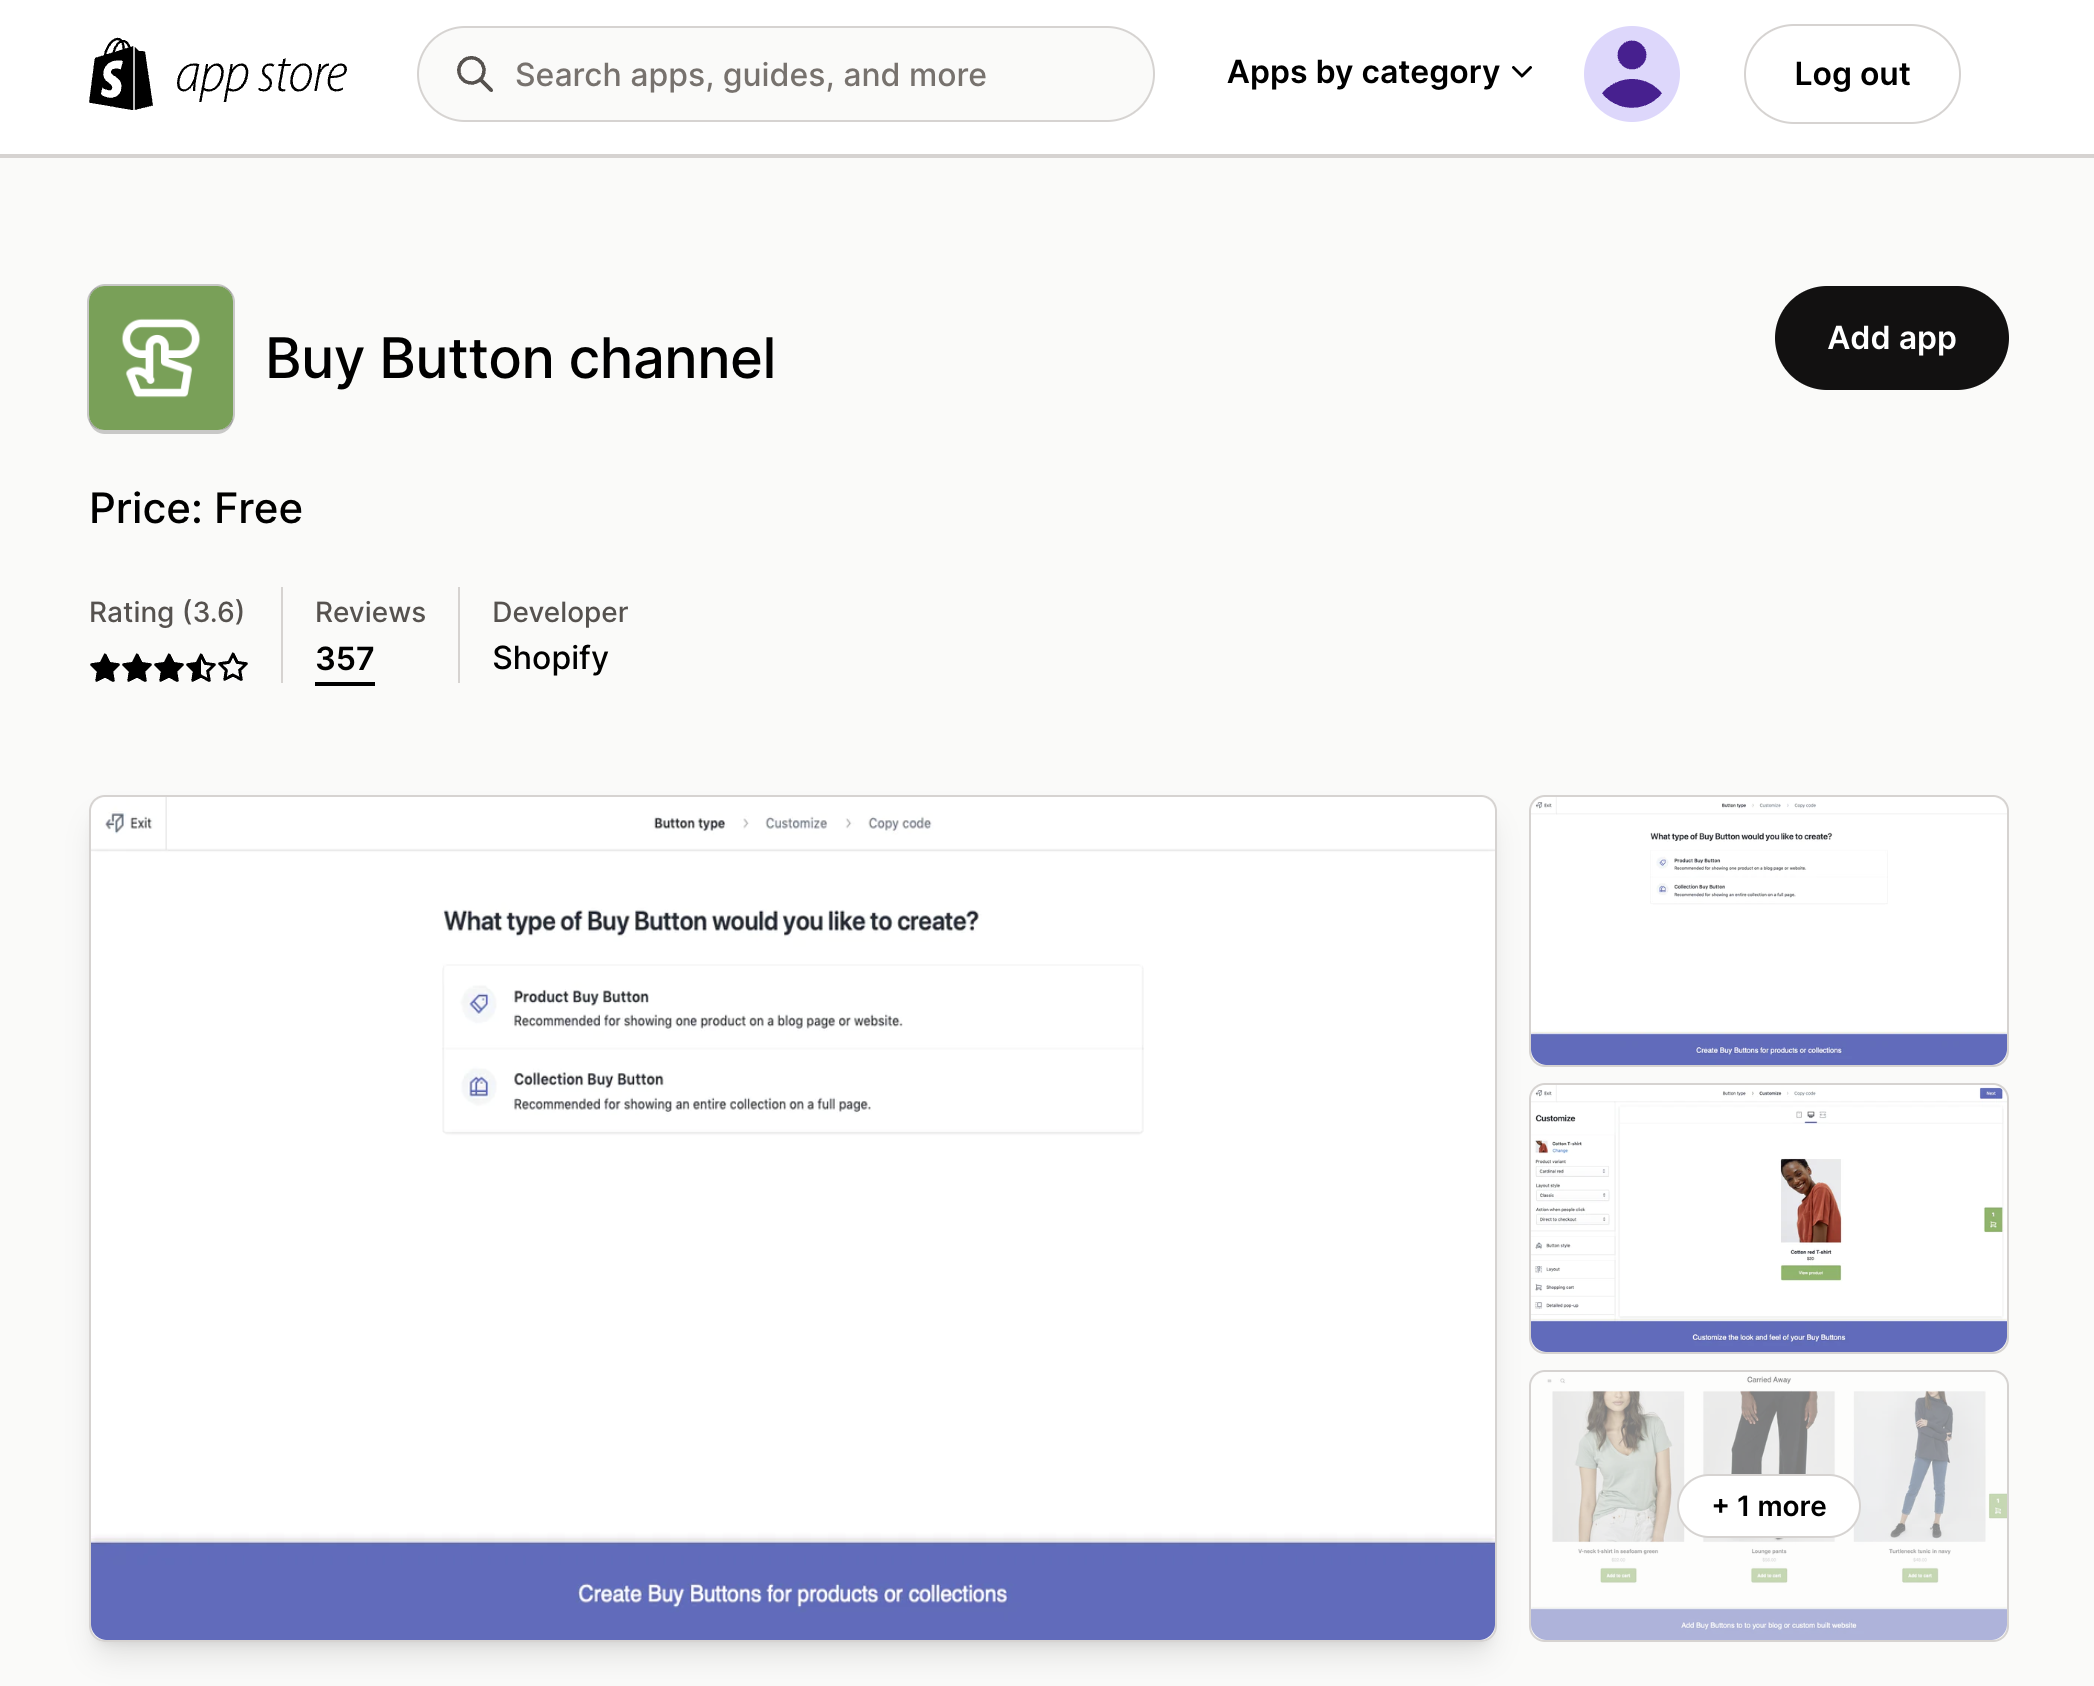The image size is (2094, 1686).
Task: Click the Add app button
Action: [x=1890, y=337]
